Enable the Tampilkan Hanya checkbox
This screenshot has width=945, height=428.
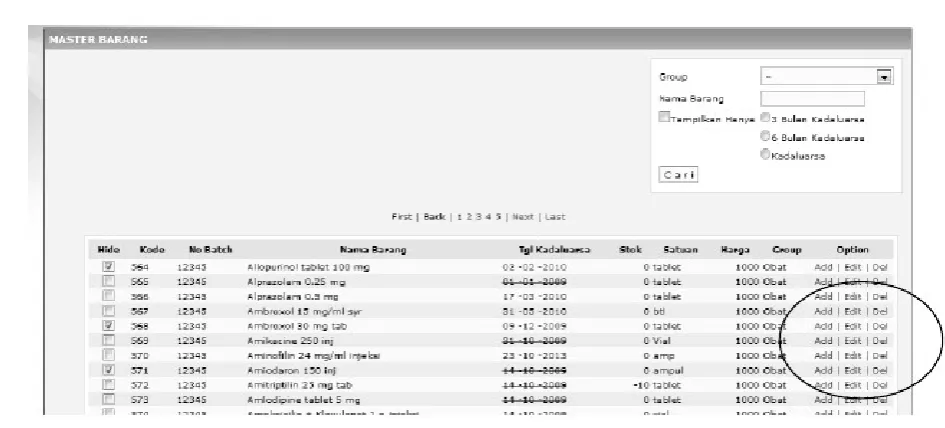664,117
